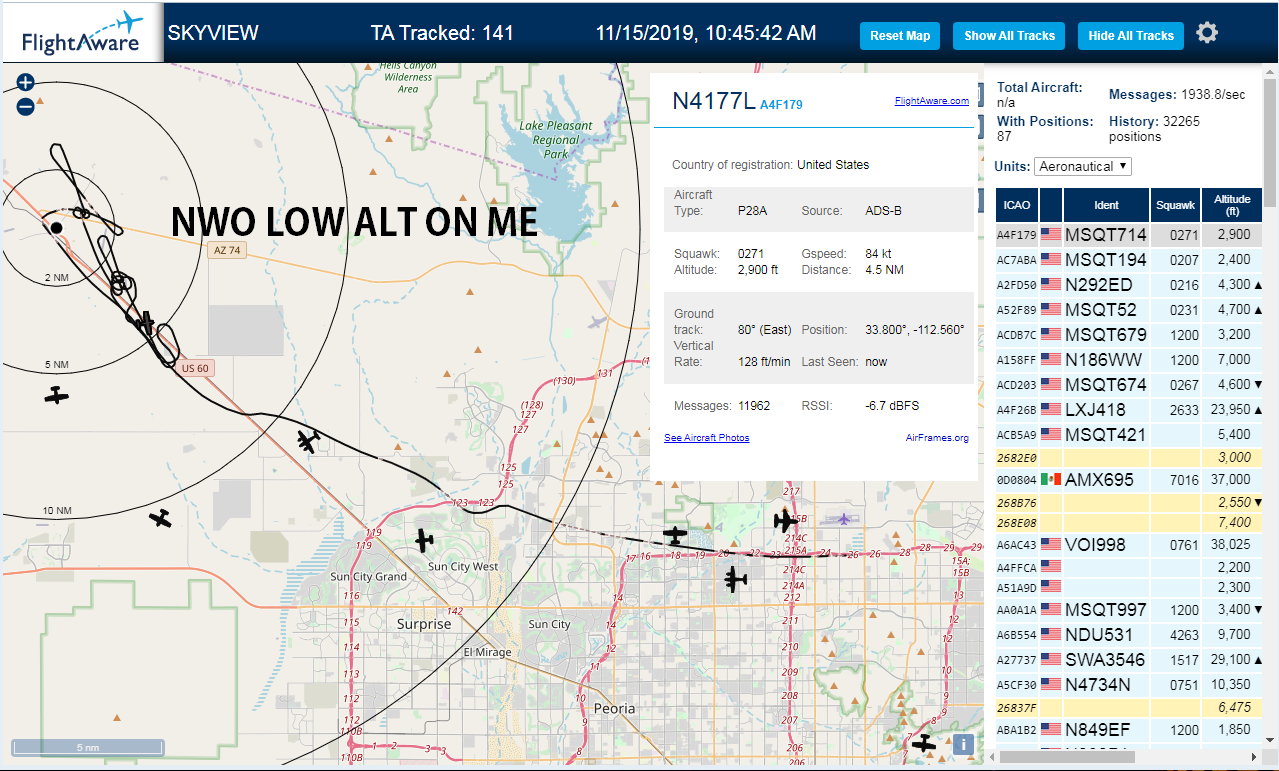
Task: Click the Mexico flag in AMX695 row
Action: [x=1050, y=480]
